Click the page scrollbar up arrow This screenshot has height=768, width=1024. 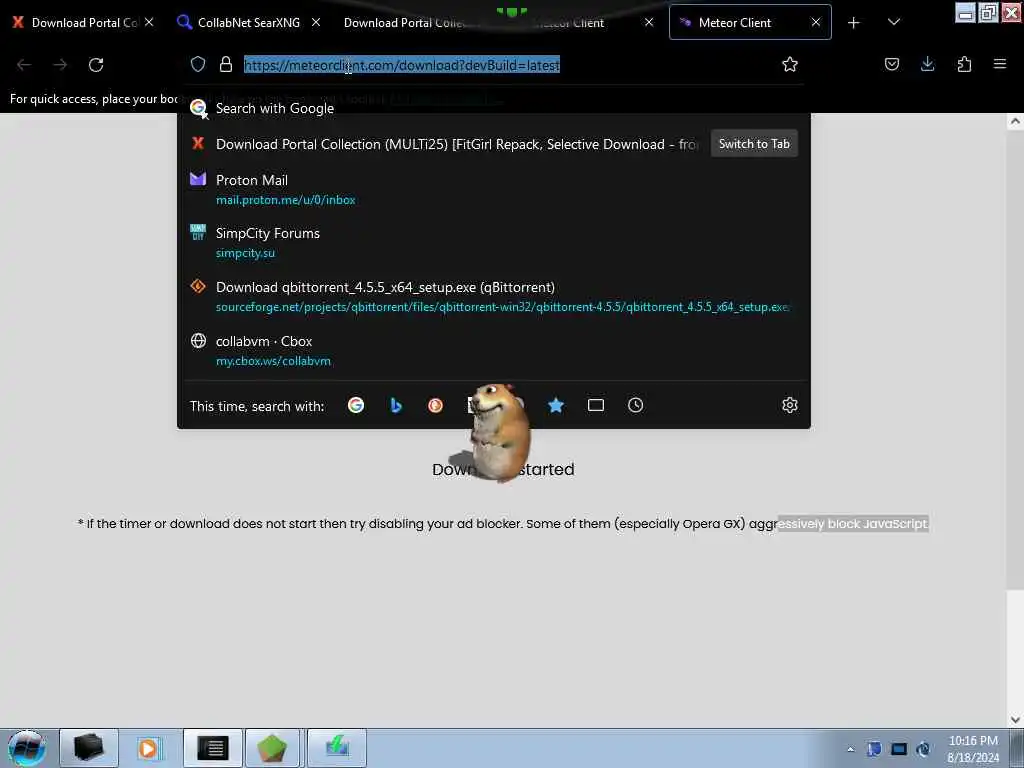tap(1015, 121)
